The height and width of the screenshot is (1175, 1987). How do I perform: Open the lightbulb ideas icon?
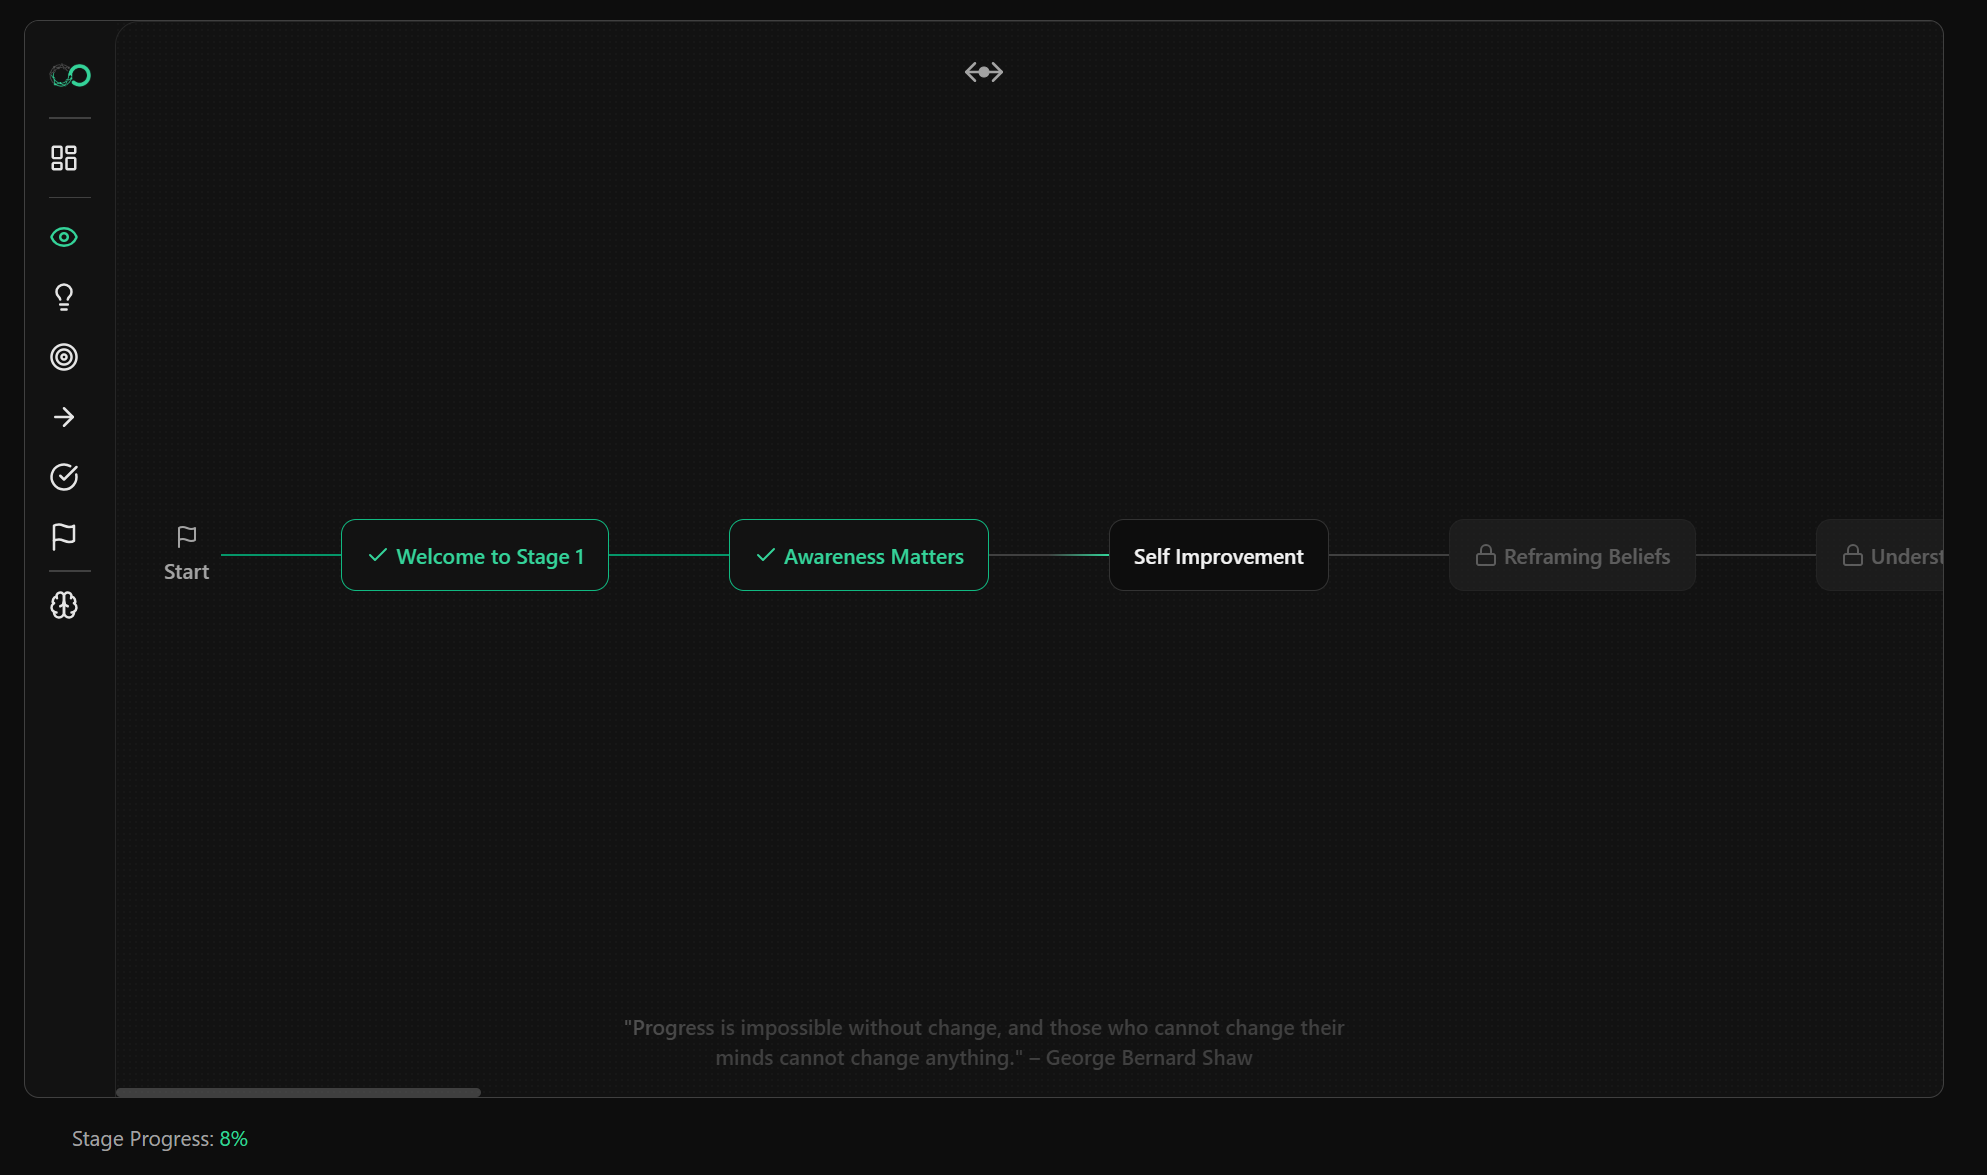pyautogui.click(x=64, y=297)
